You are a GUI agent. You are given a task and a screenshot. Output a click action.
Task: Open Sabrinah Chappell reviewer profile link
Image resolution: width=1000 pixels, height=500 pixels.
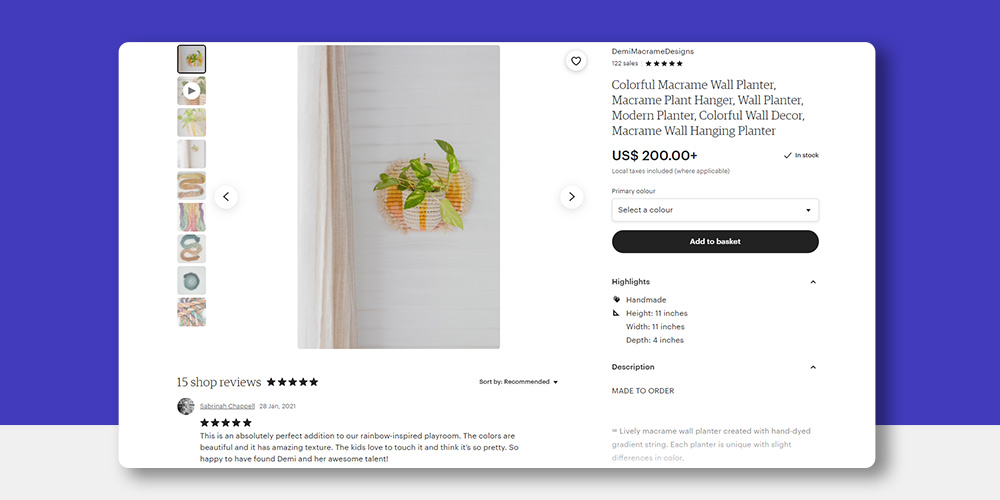pyautogui.click(x=227, y=406)
